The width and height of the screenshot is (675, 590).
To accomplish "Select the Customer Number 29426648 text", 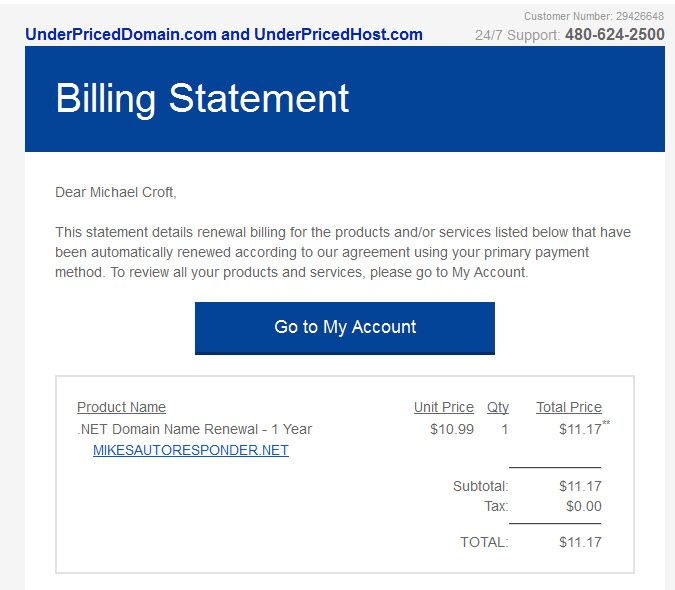I will click(x=594, y=16).
